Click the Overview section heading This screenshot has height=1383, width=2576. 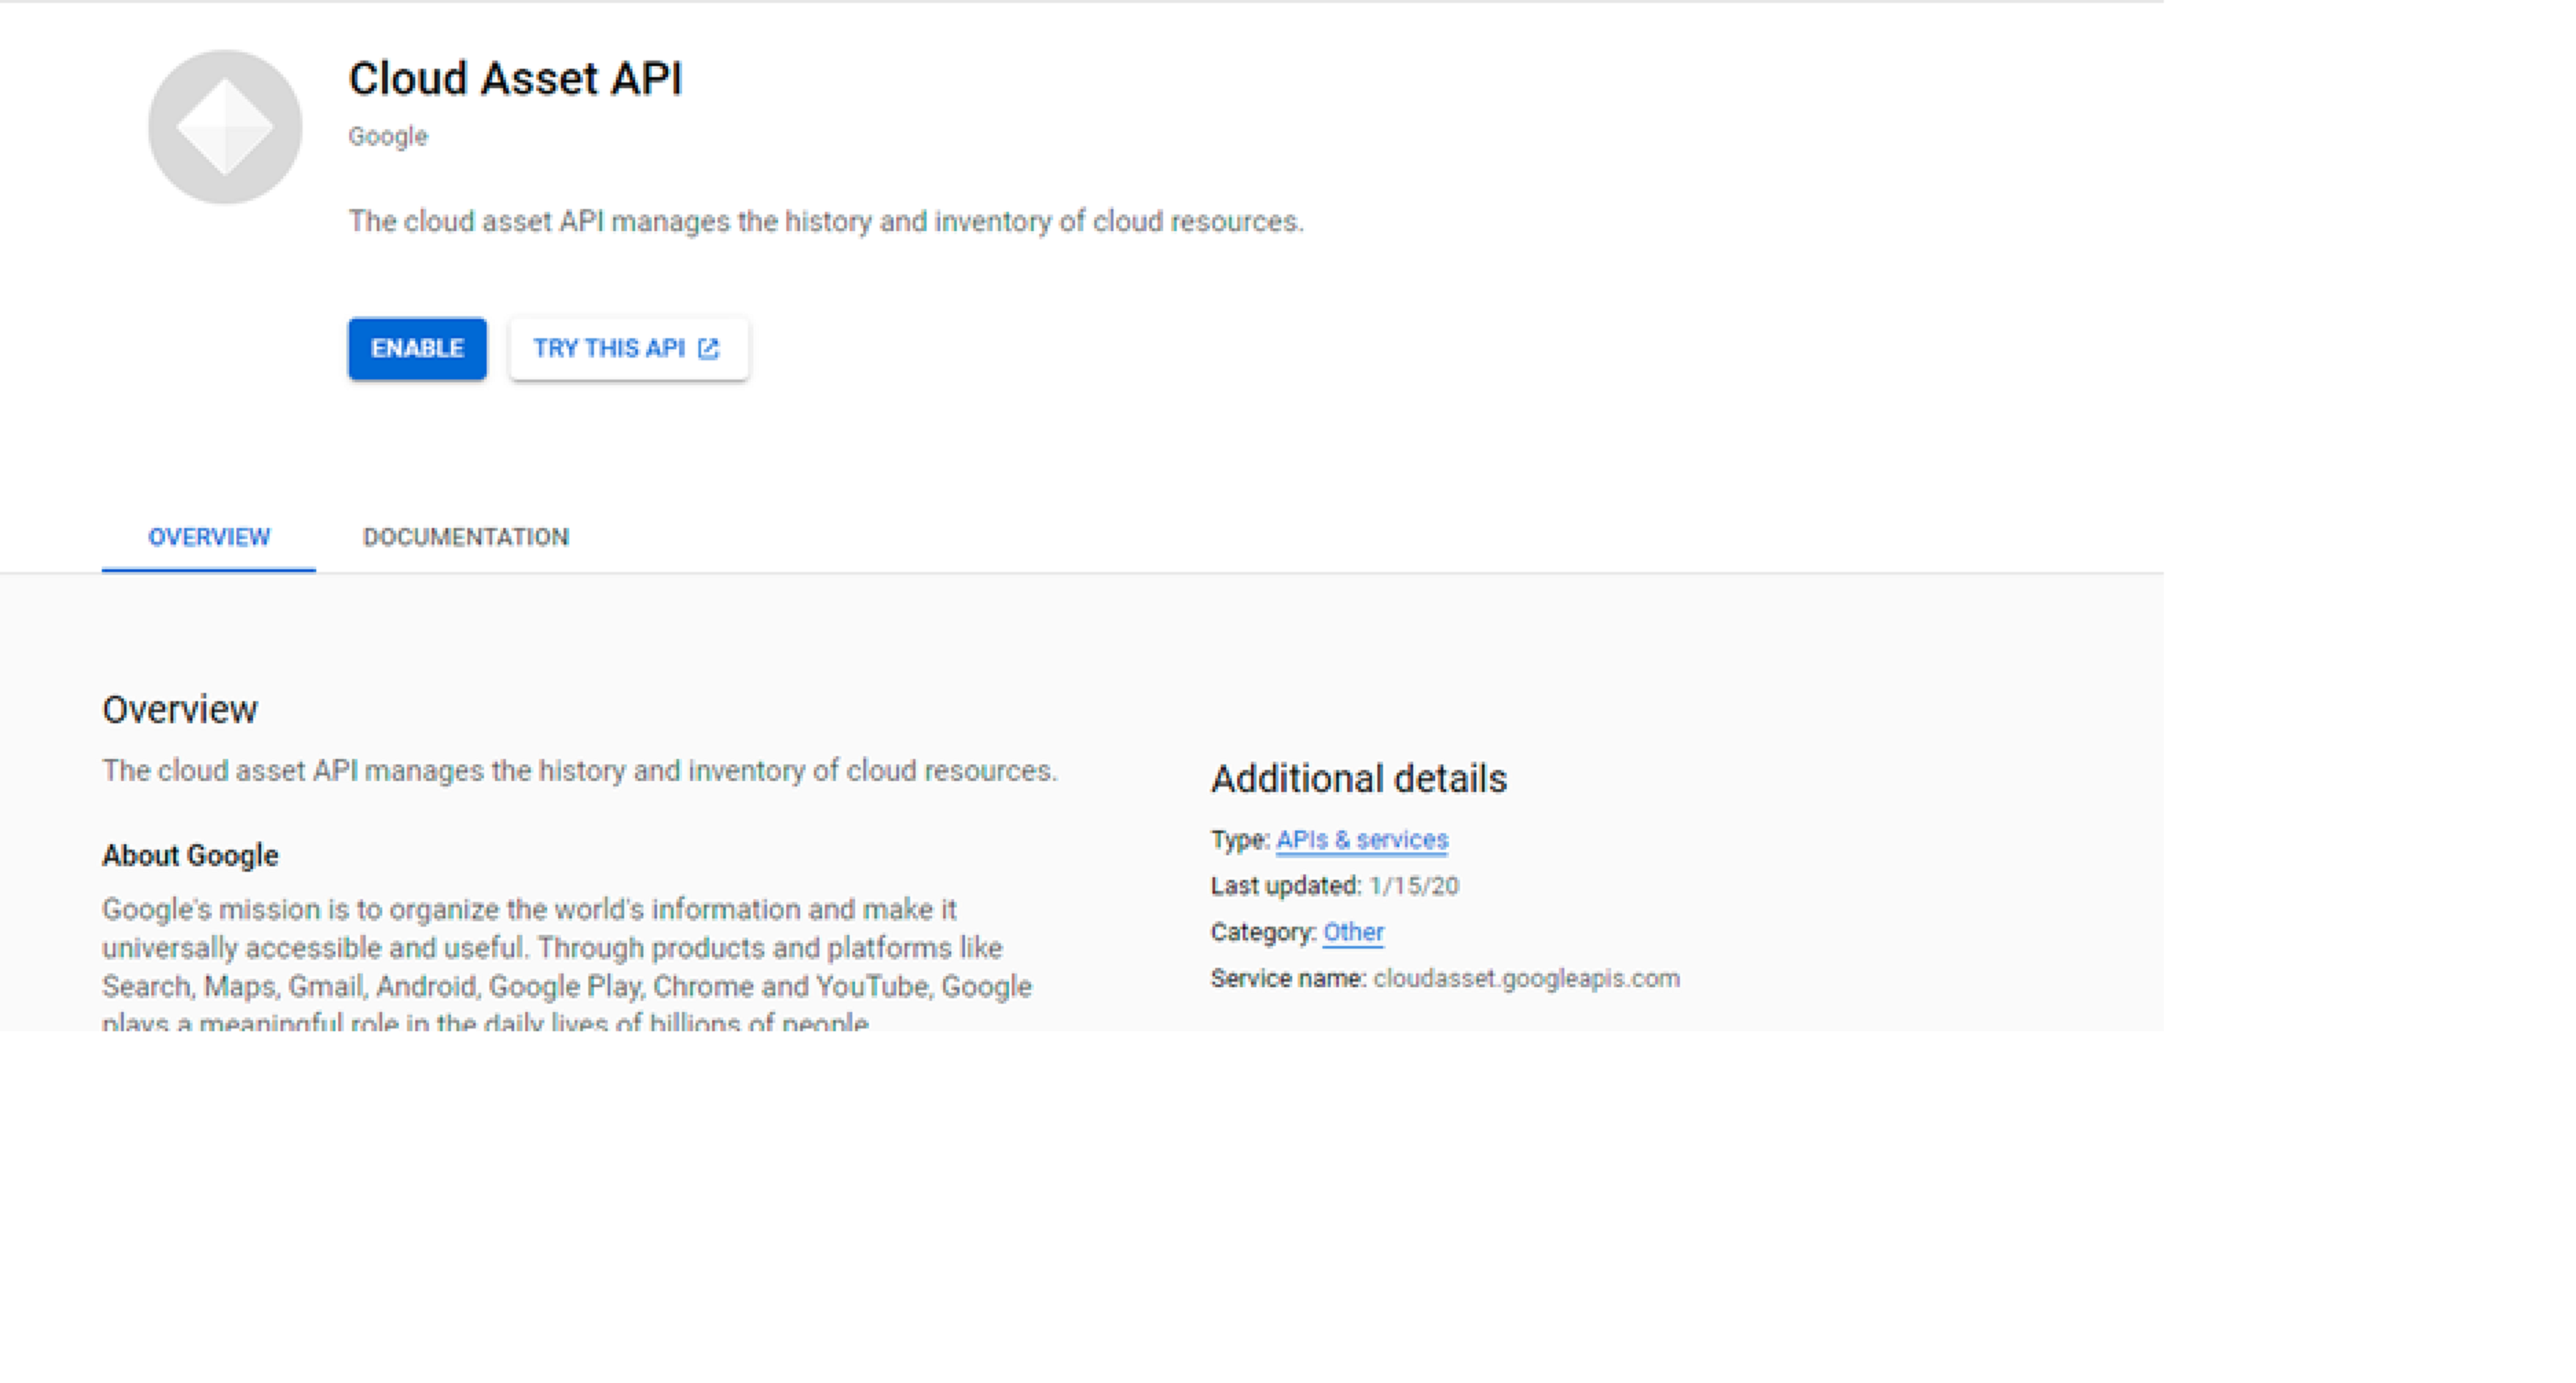click(180, 709)
